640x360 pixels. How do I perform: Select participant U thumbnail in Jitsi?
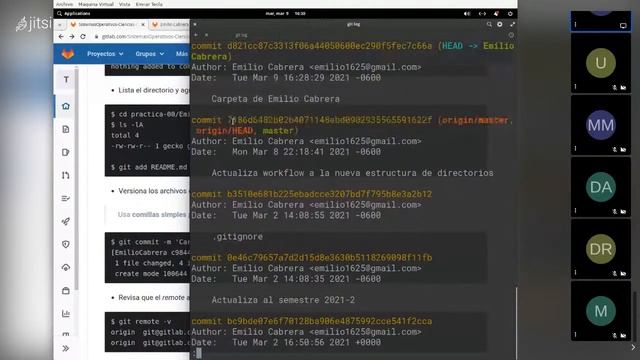600,63
